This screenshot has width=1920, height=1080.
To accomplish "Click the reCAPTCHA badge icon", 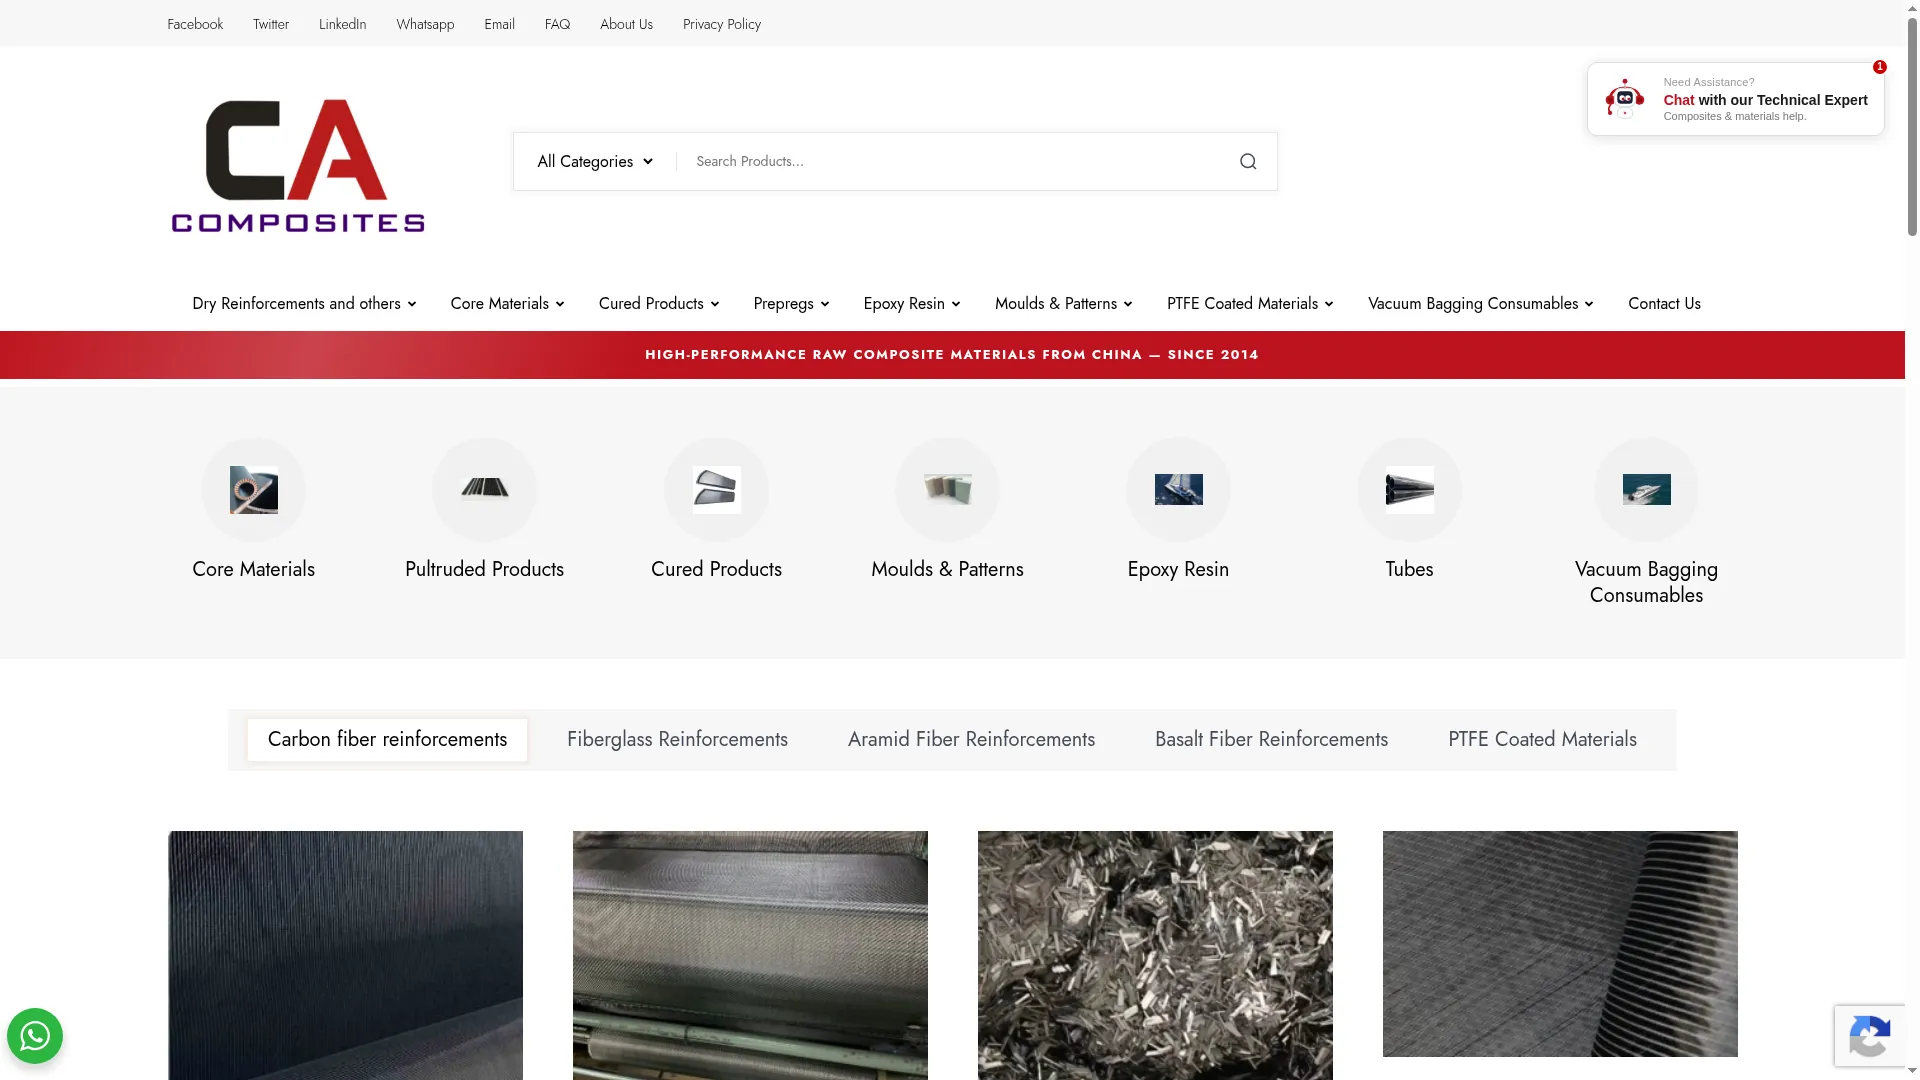I will tap(1869, 1036).
